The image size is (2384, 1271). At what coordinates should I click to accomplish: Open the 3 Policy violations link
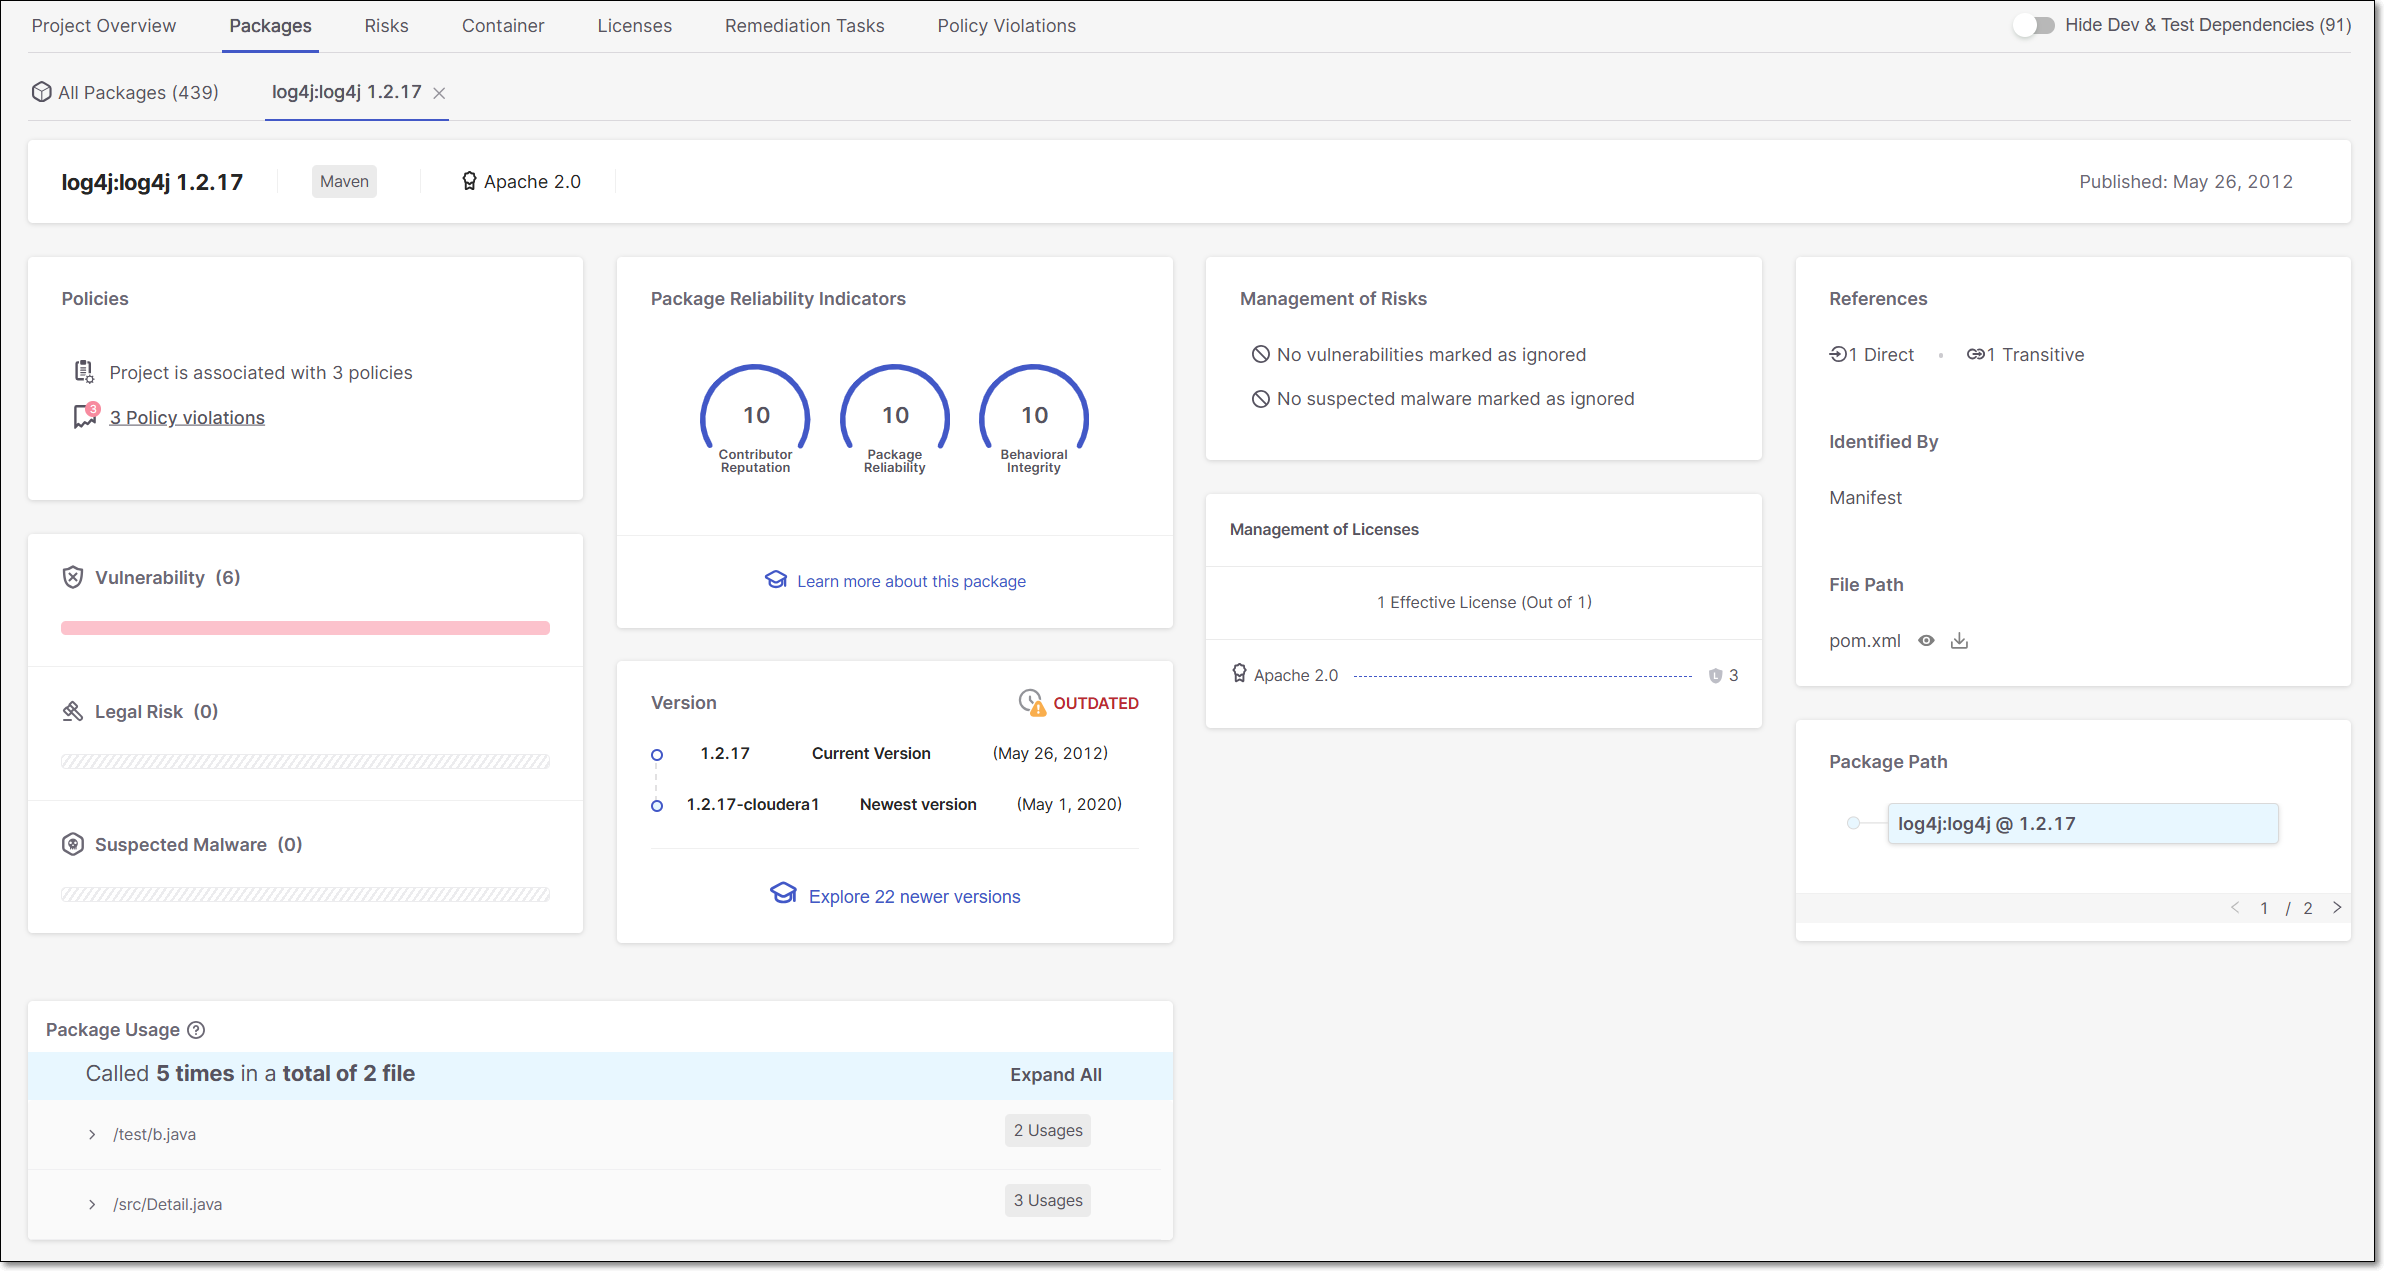(187, 418)
